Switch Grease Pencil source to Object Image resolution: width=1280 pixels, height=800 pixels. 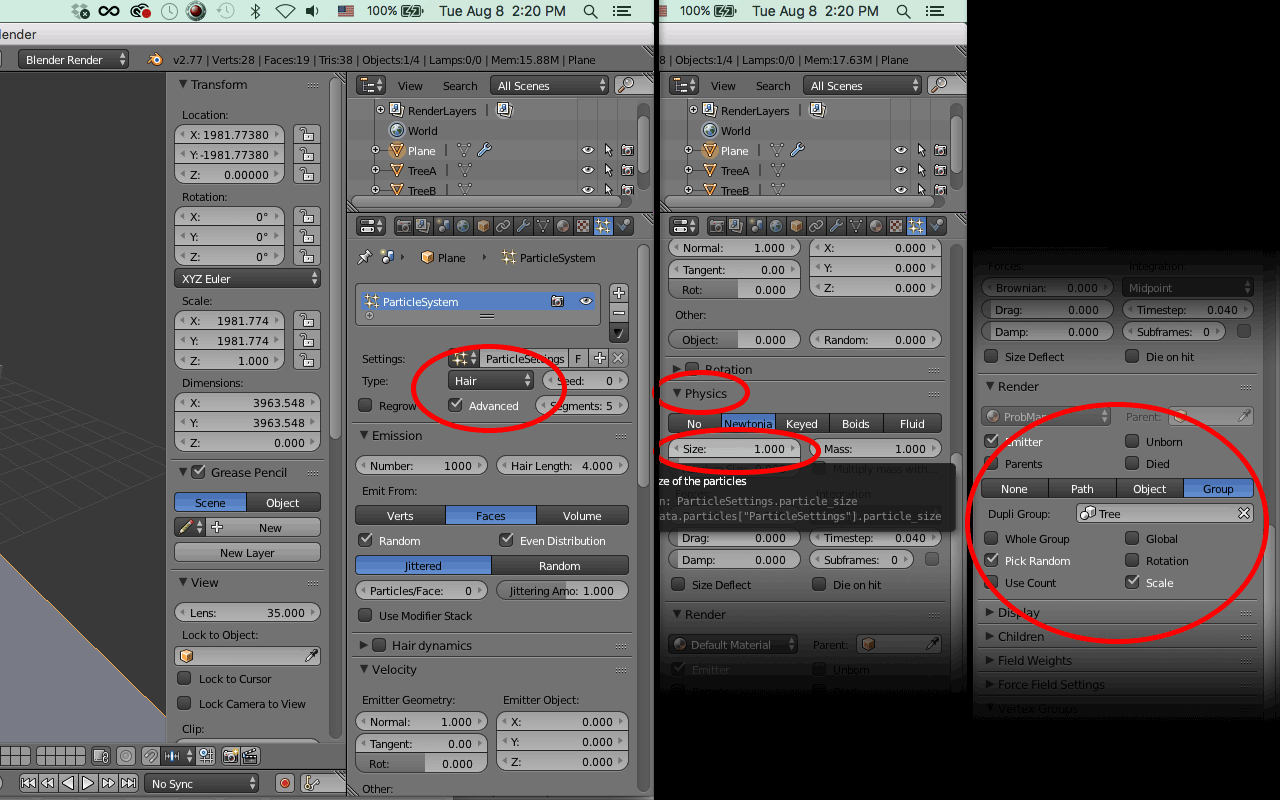(283, 503)
